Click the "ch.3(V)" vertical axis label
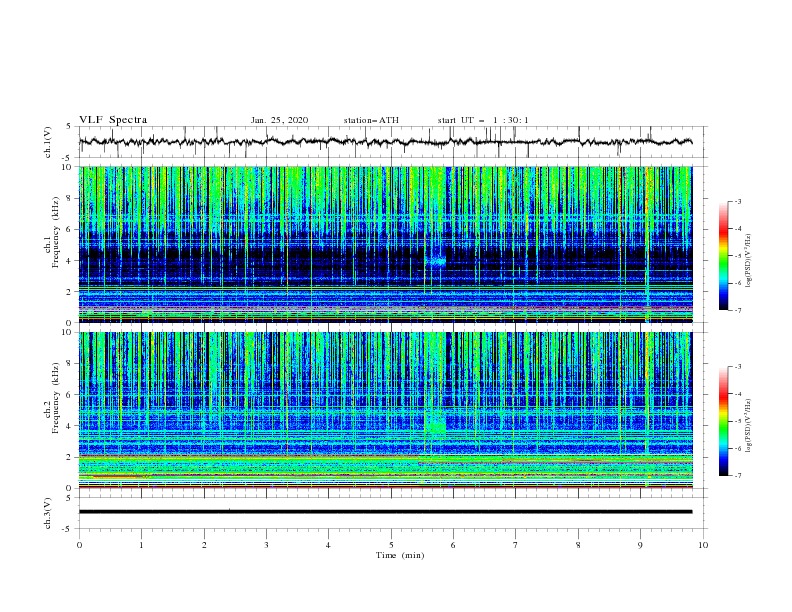 (48, 513)
